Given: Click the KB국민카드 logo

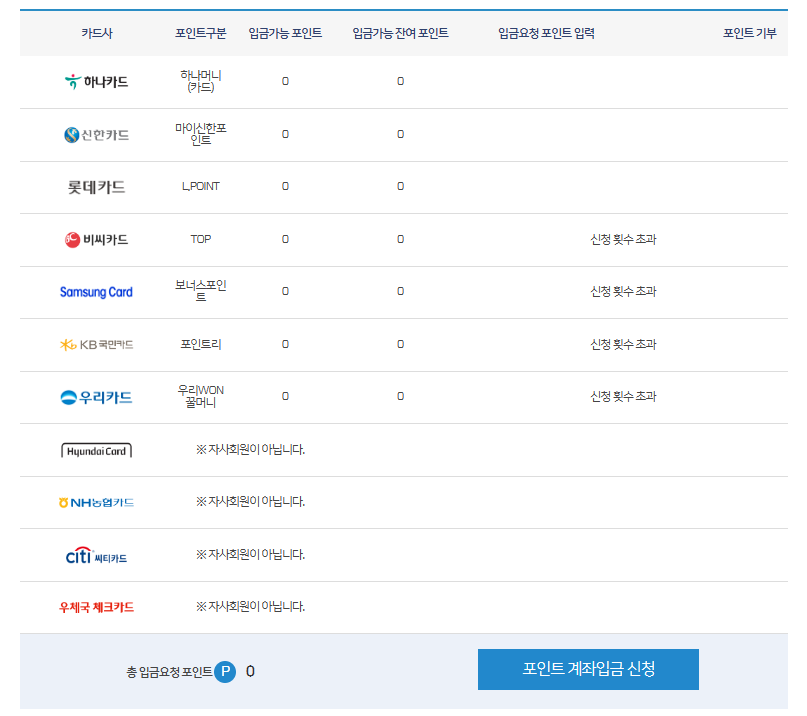Looking at the screenshot, I should [96, 344].
